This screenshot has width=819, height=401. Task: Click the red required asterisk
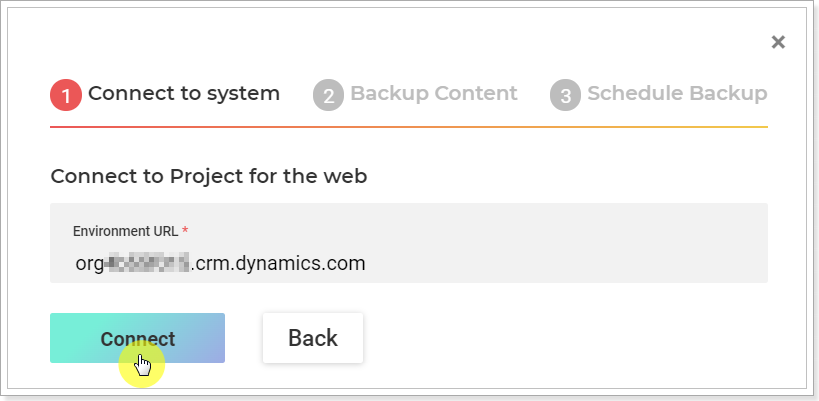pos(185,230)
